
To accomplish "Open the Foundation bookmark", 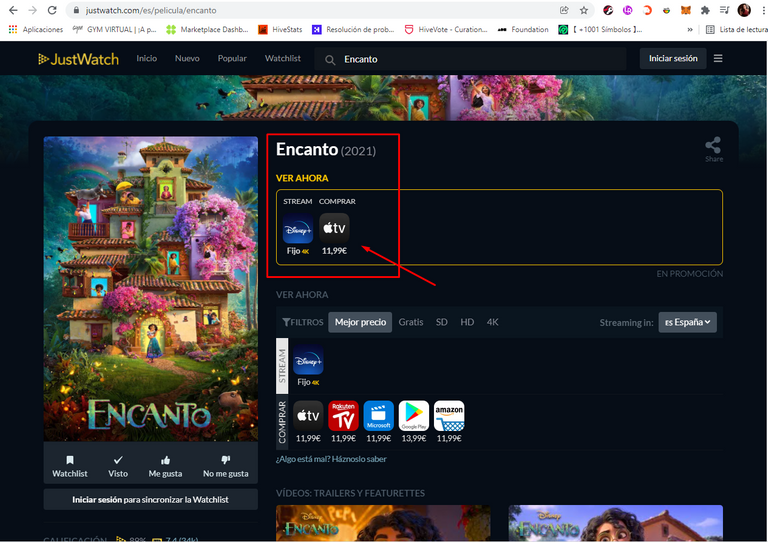I will pyautogui.click(x=523, y=29).
